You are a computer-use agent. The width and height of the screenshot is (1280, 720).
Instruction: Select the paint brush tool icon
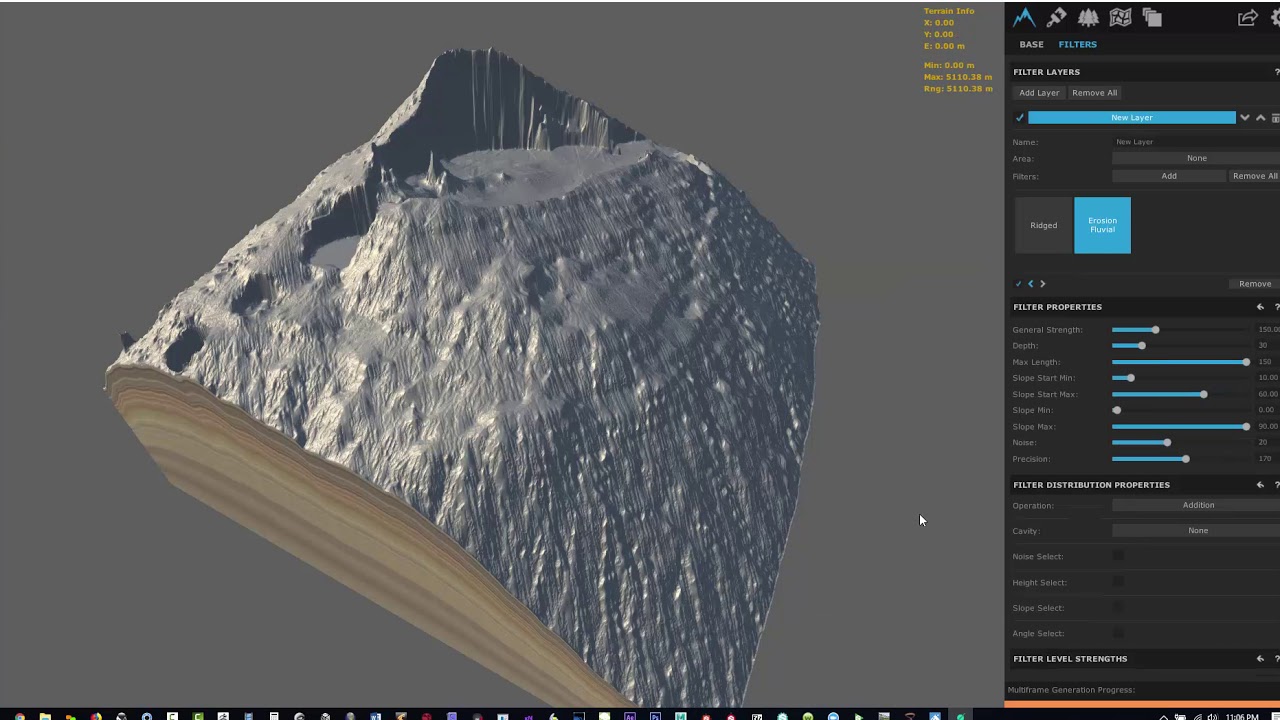tap(1056, 17)
